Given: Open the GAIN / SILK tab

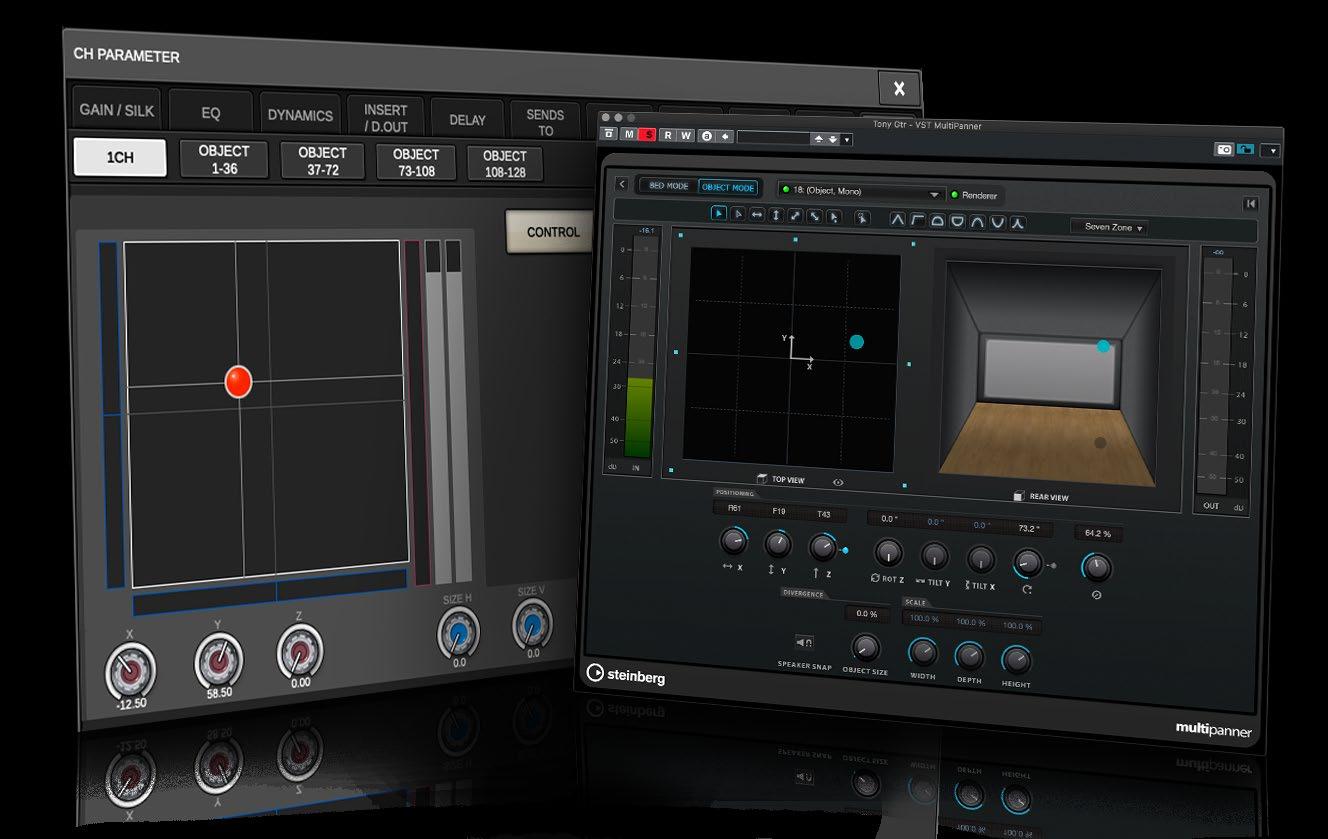Looking at the screenshot, I should coord(116,110).
